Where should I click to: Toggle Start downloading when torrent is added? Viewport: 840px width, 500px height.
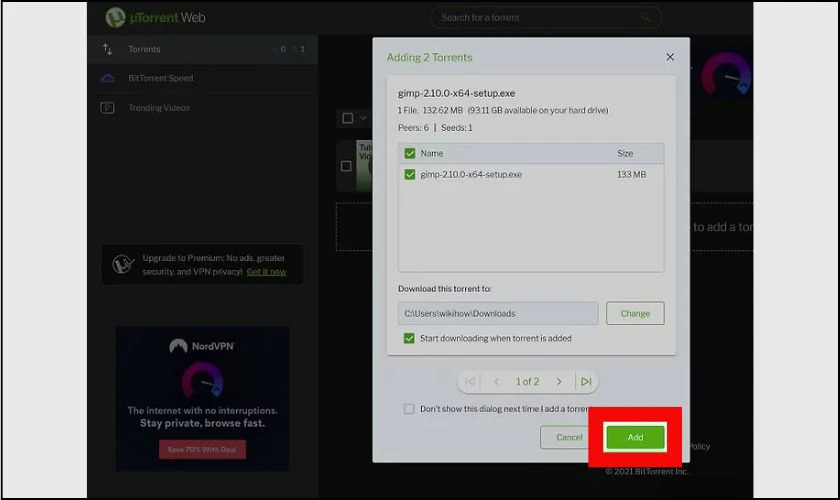[409, 339]
